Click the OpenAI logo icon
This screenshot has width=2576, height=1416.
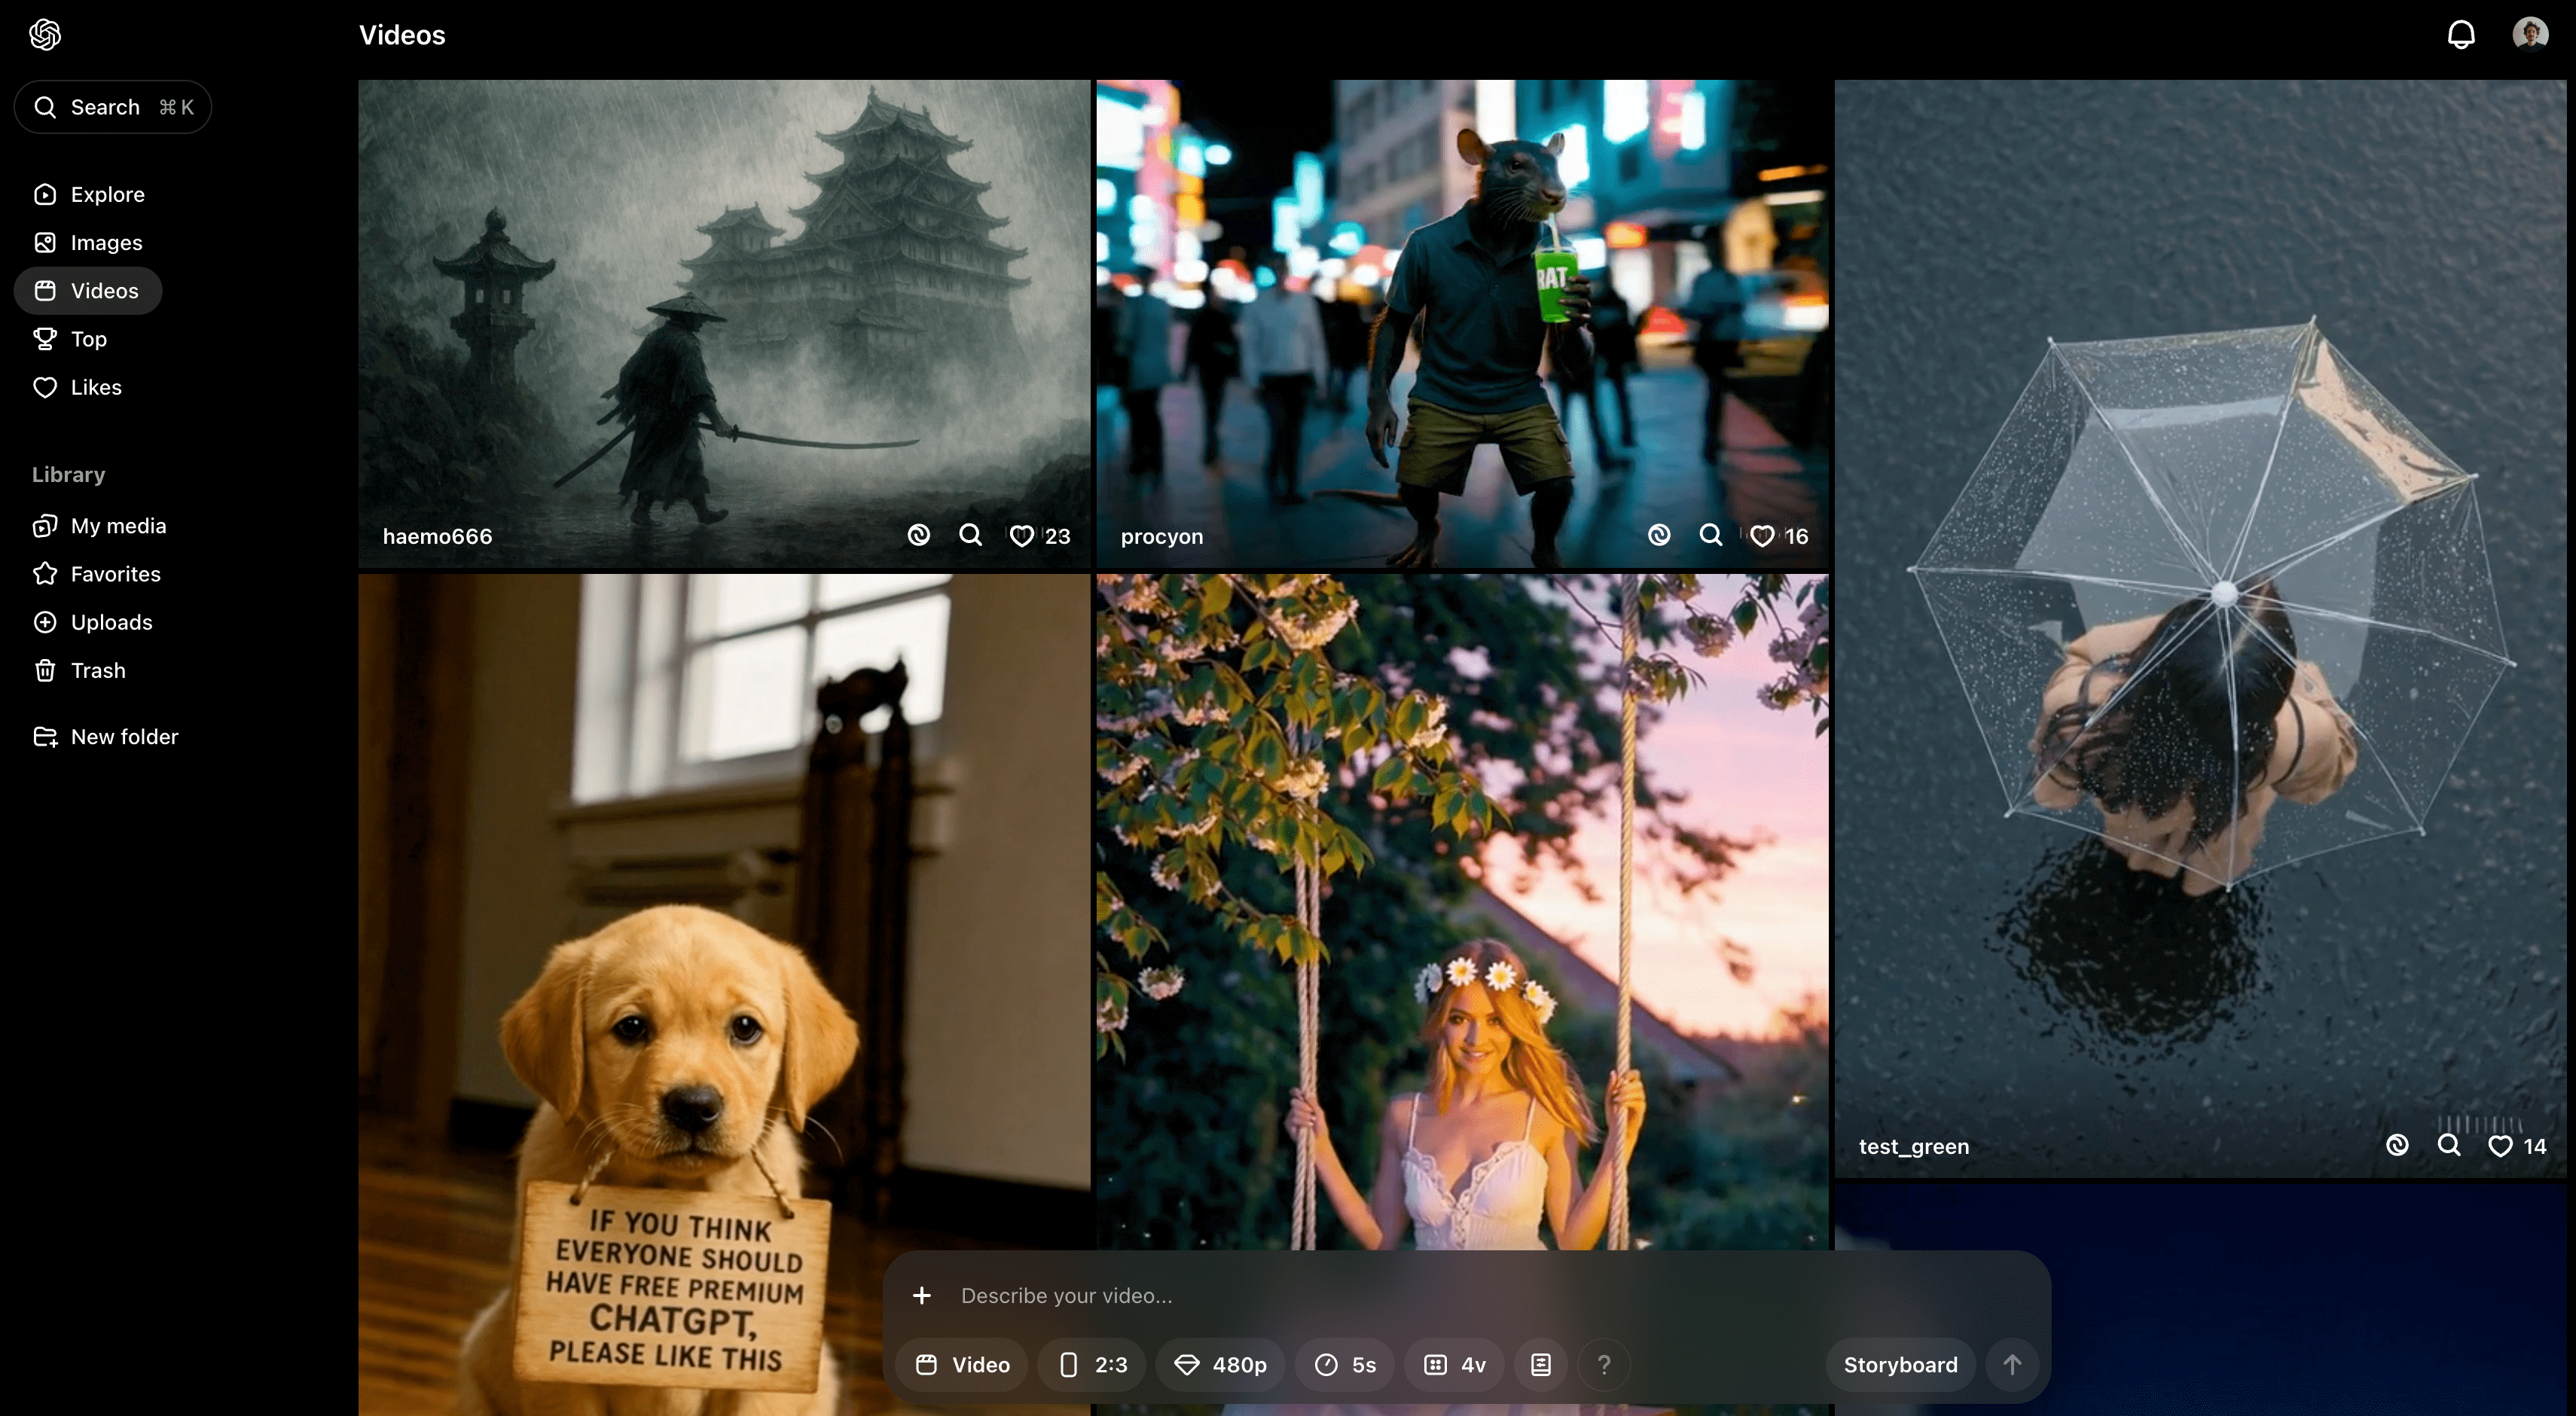(x=45, y=35)
